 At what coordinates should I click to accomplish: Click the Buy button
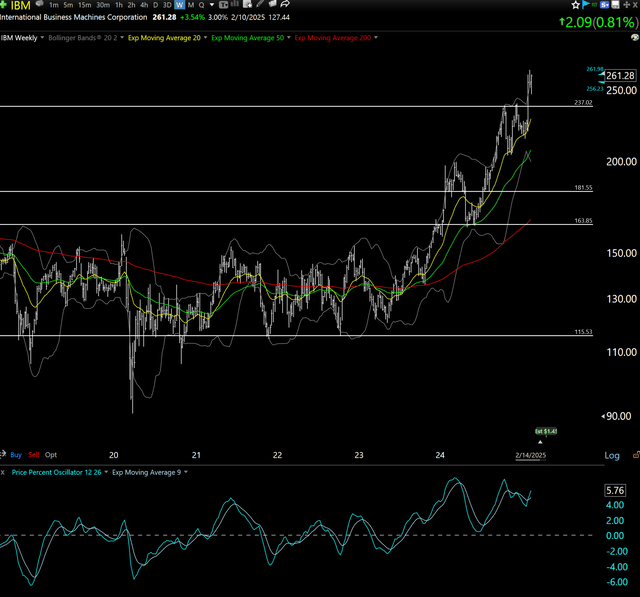pos(16,455)
